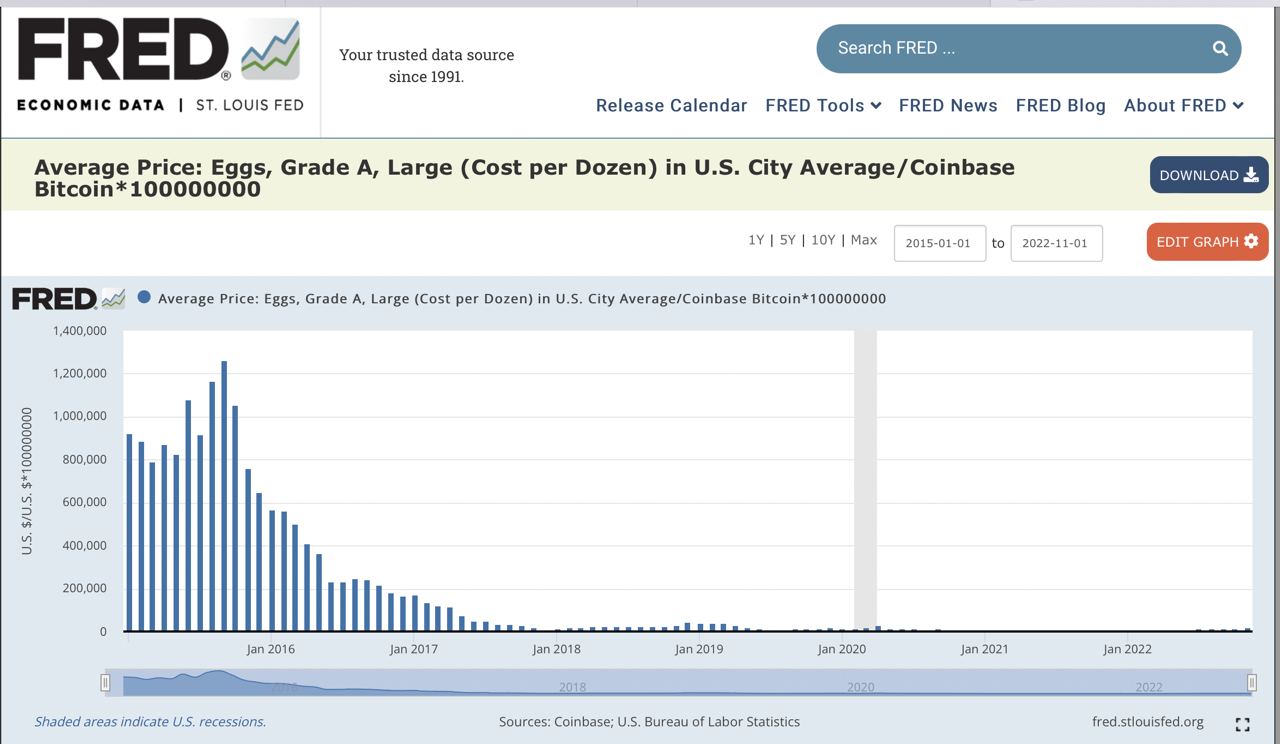Screen dimensions: 1280x744
Task: Click the blue series legend dot
Action: (145, 297)
